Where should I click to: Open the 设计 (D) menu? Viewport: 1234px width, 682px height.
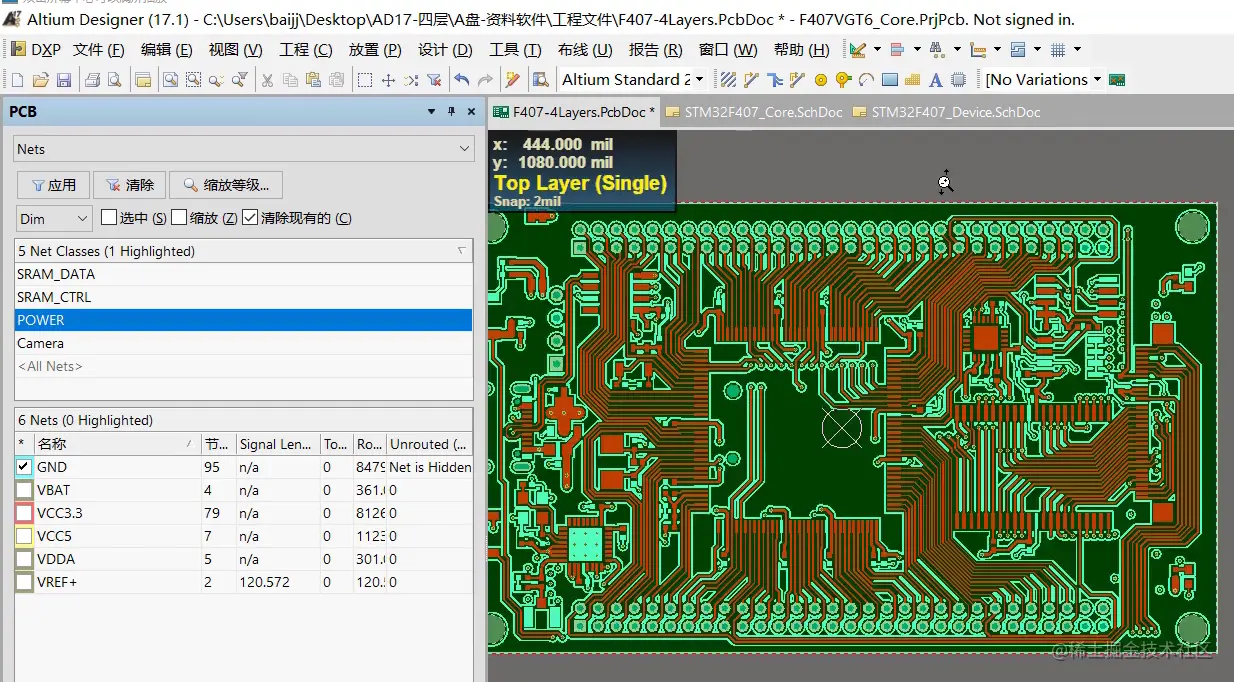(445, 49)
